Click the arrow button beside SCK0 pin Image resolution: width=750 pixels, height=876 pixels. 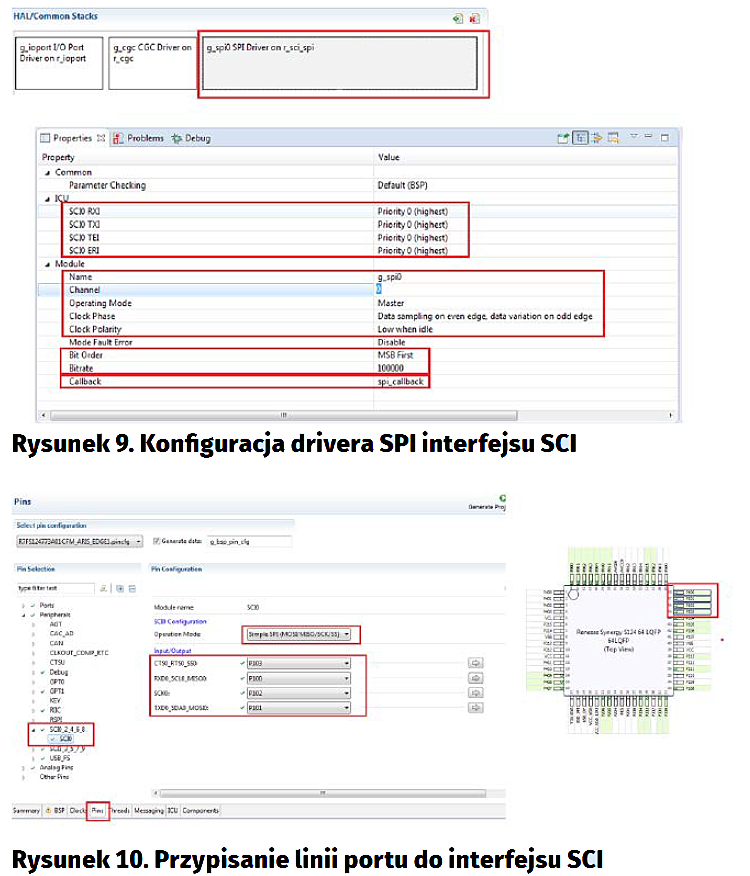pos(476,693)
